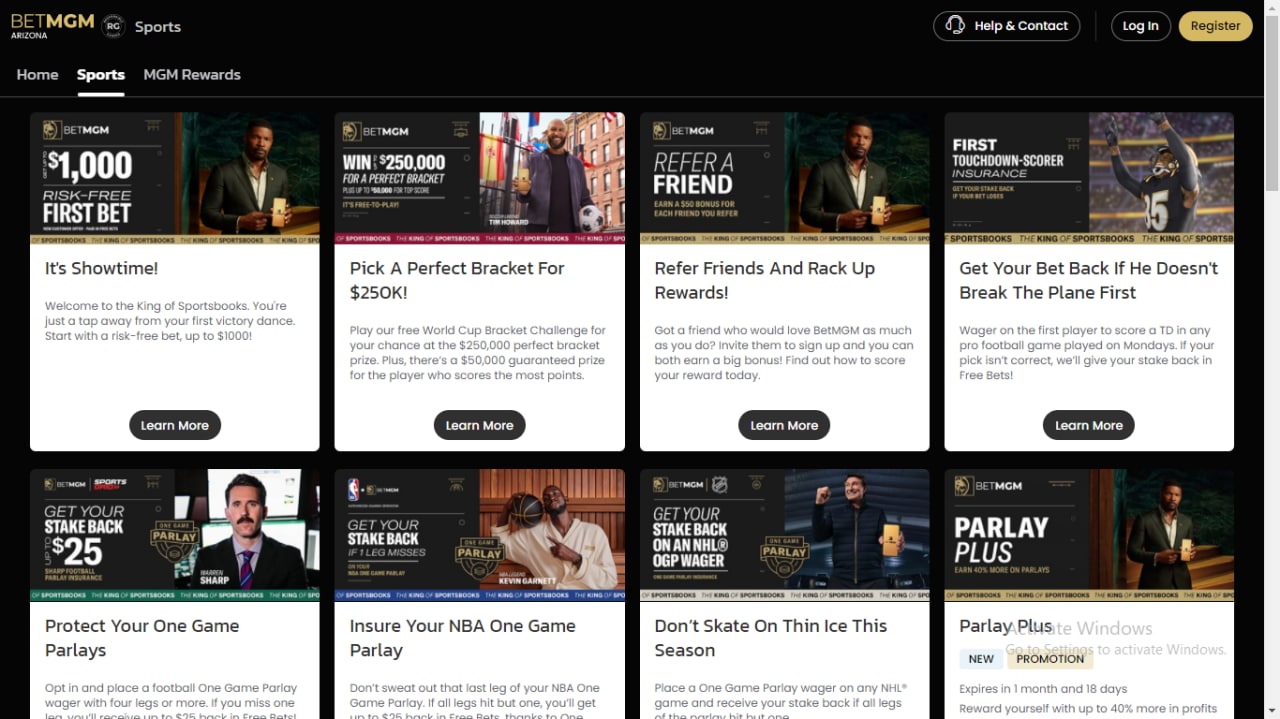
Task: Click Learn More for Perfect Bracket promotion
Action: (479, 425)
